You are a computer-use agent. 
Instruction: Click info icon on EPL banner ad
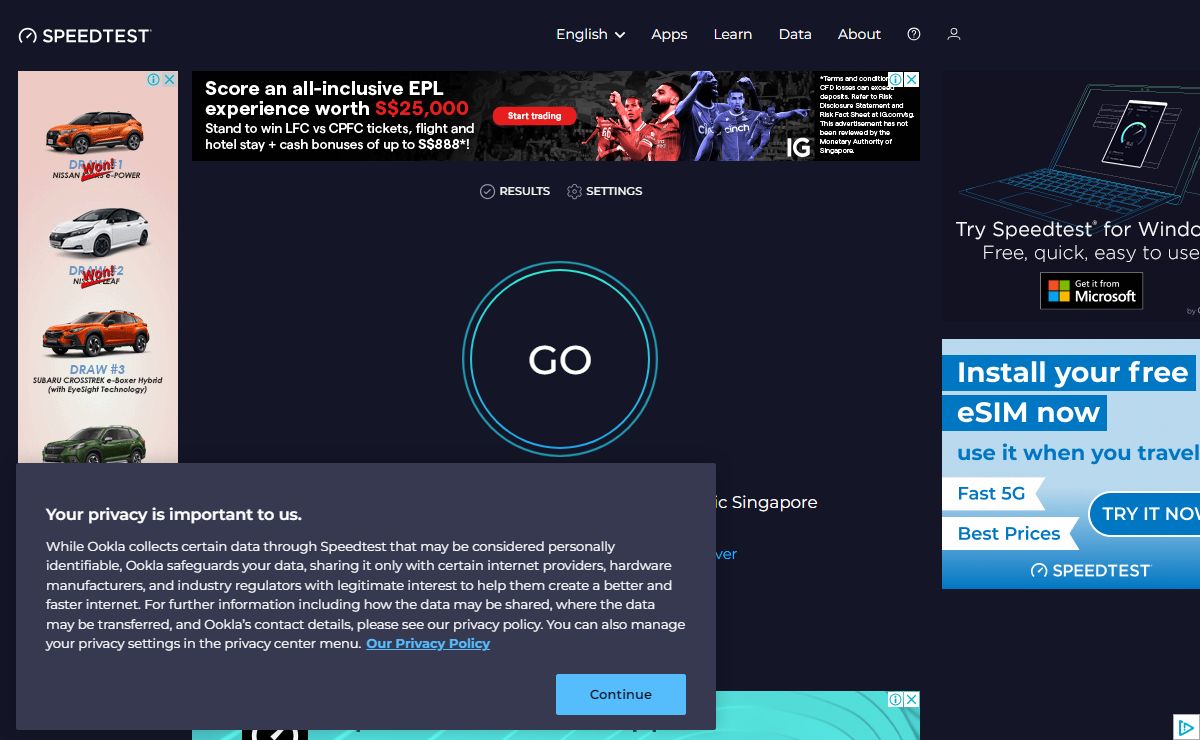tap(897, 80)
